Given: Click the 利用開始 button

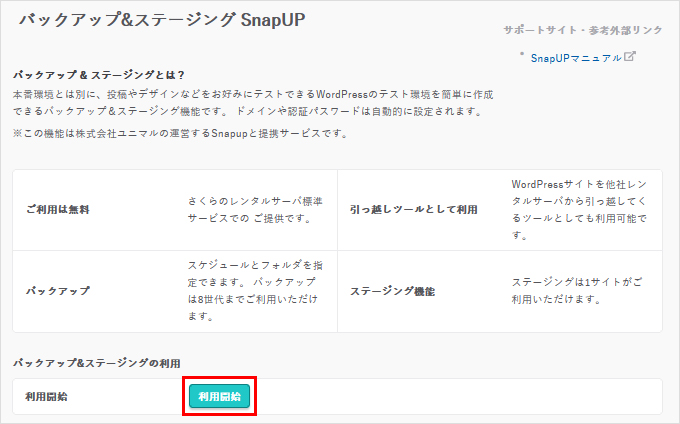Looking at the screenshot, I should (x=219, y=397).
